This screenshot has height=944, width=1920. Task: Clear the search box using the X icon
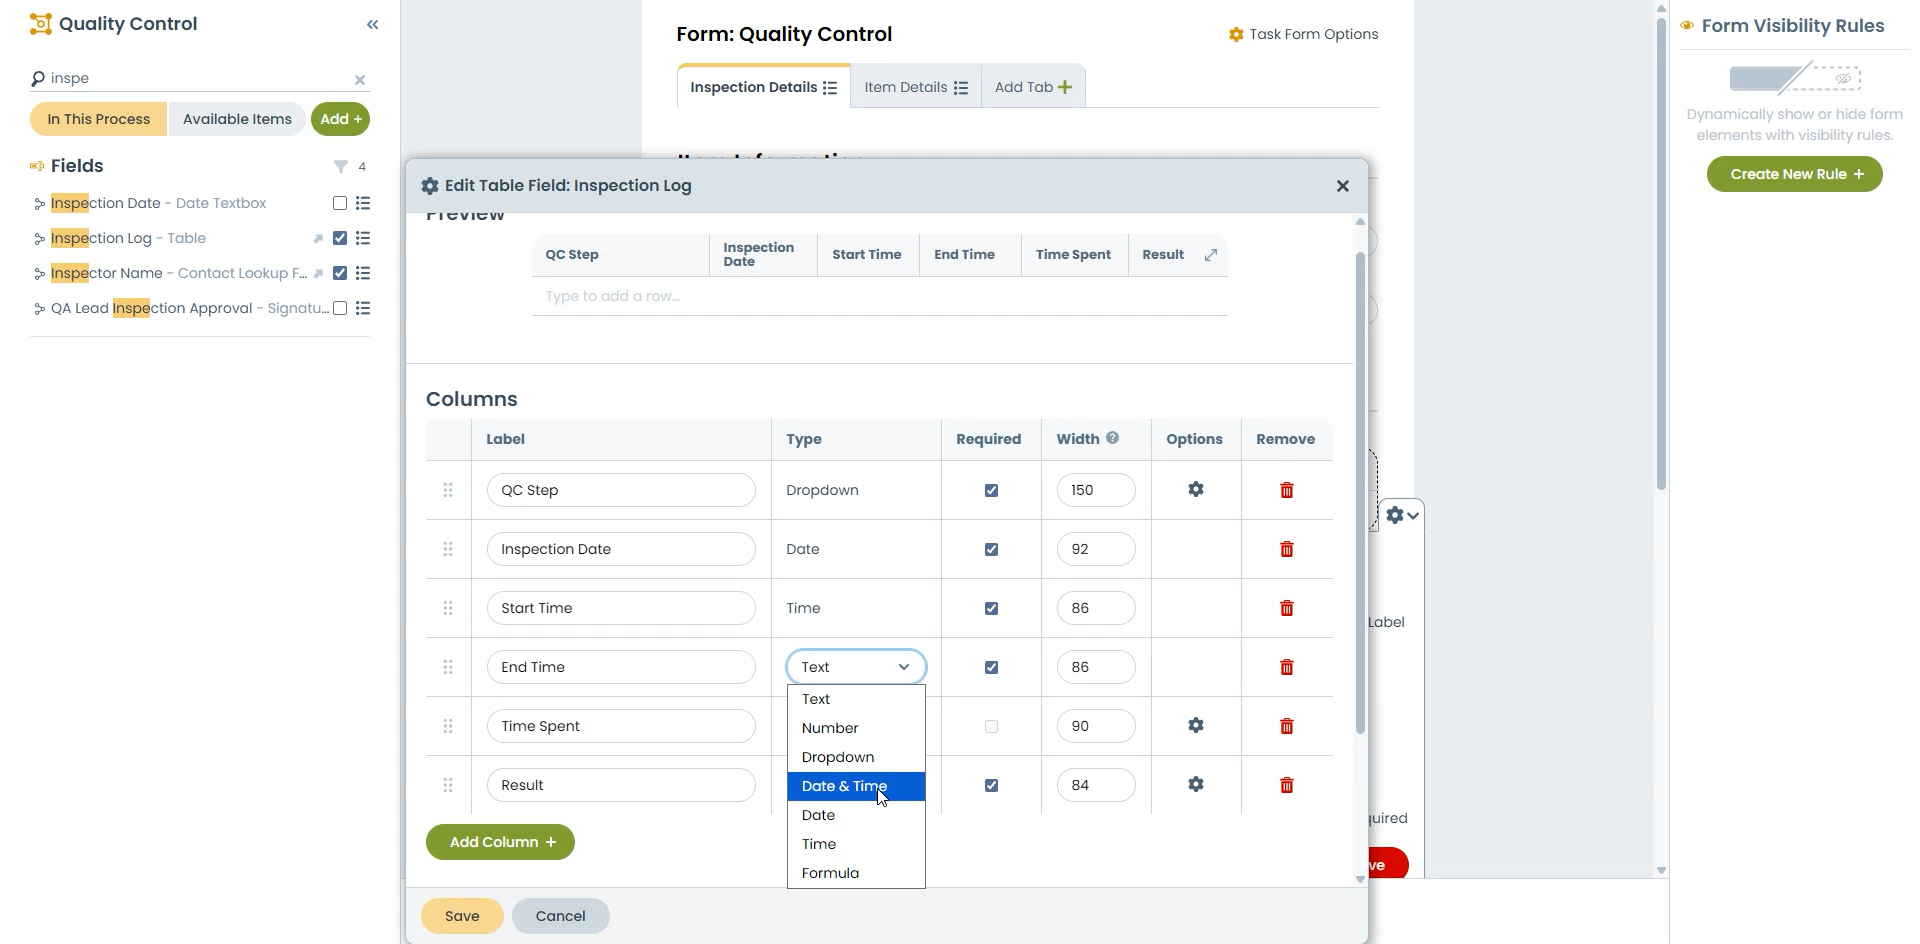click(x=360, y=80)
